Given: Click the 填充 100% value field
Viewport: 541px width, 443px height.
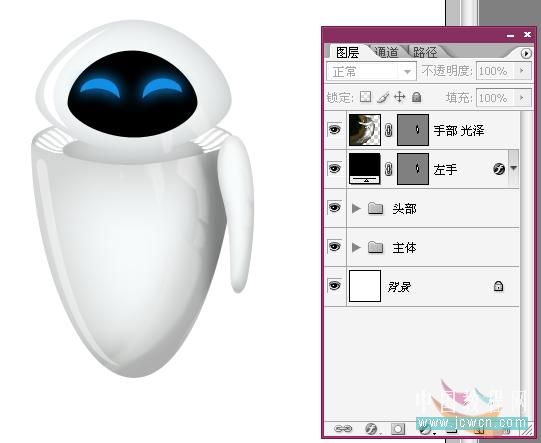Looking at the screenshot, I should [x=495, y=98].
